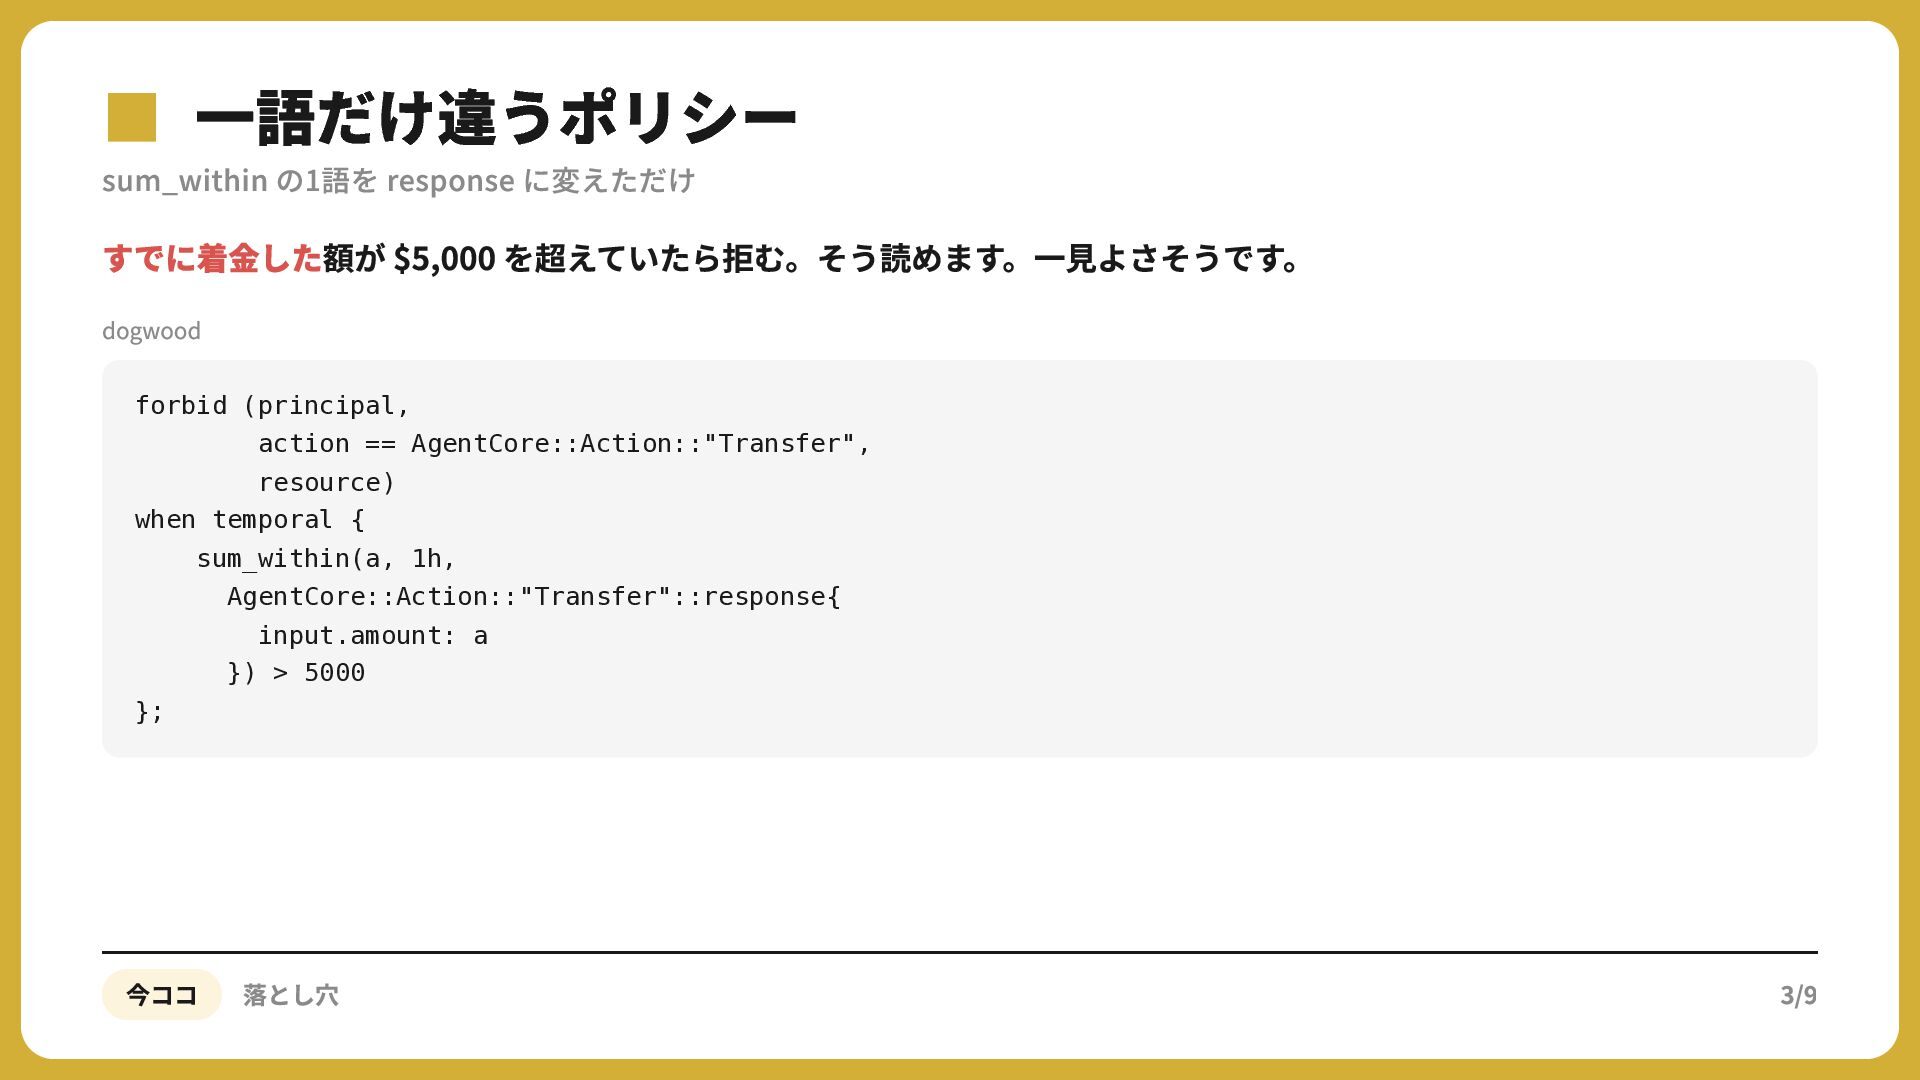Open the 落とし穴 footer section
Viewport: 1920px width, 1080px height.
291,995
